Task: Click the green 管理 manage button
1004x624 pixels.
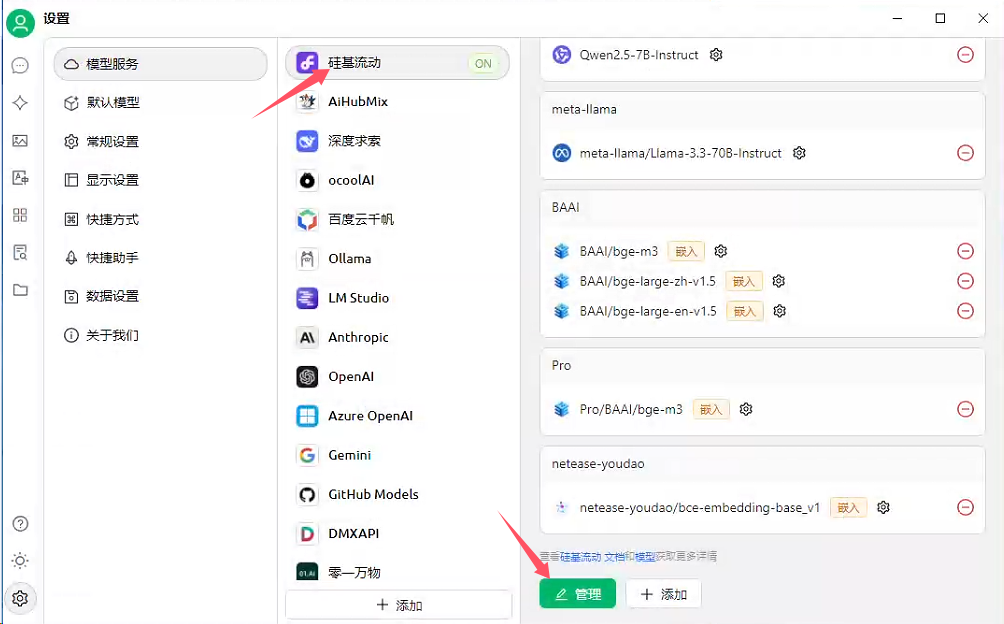Action: coord(578,594)
